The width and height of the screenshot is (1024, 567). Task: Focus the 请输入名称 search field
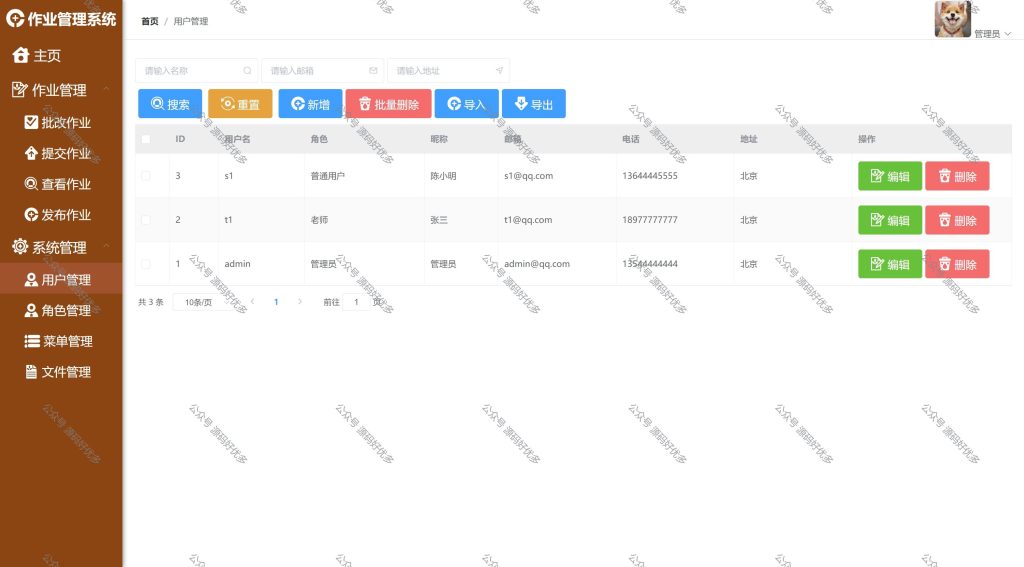197,71
